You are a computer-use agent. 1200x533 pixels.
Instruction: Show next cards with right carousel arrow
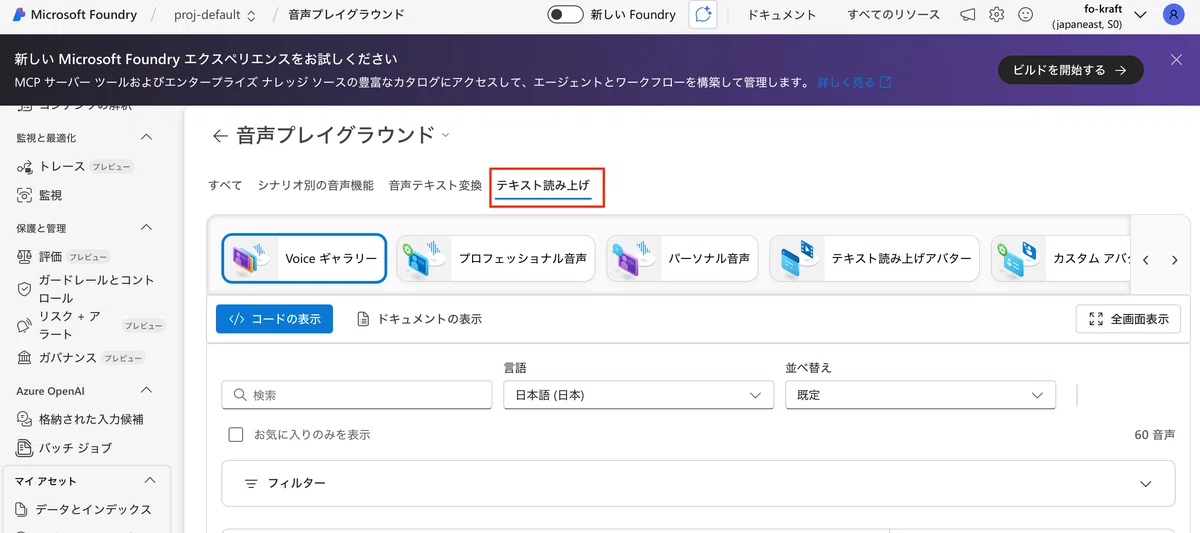point(1175,260)
